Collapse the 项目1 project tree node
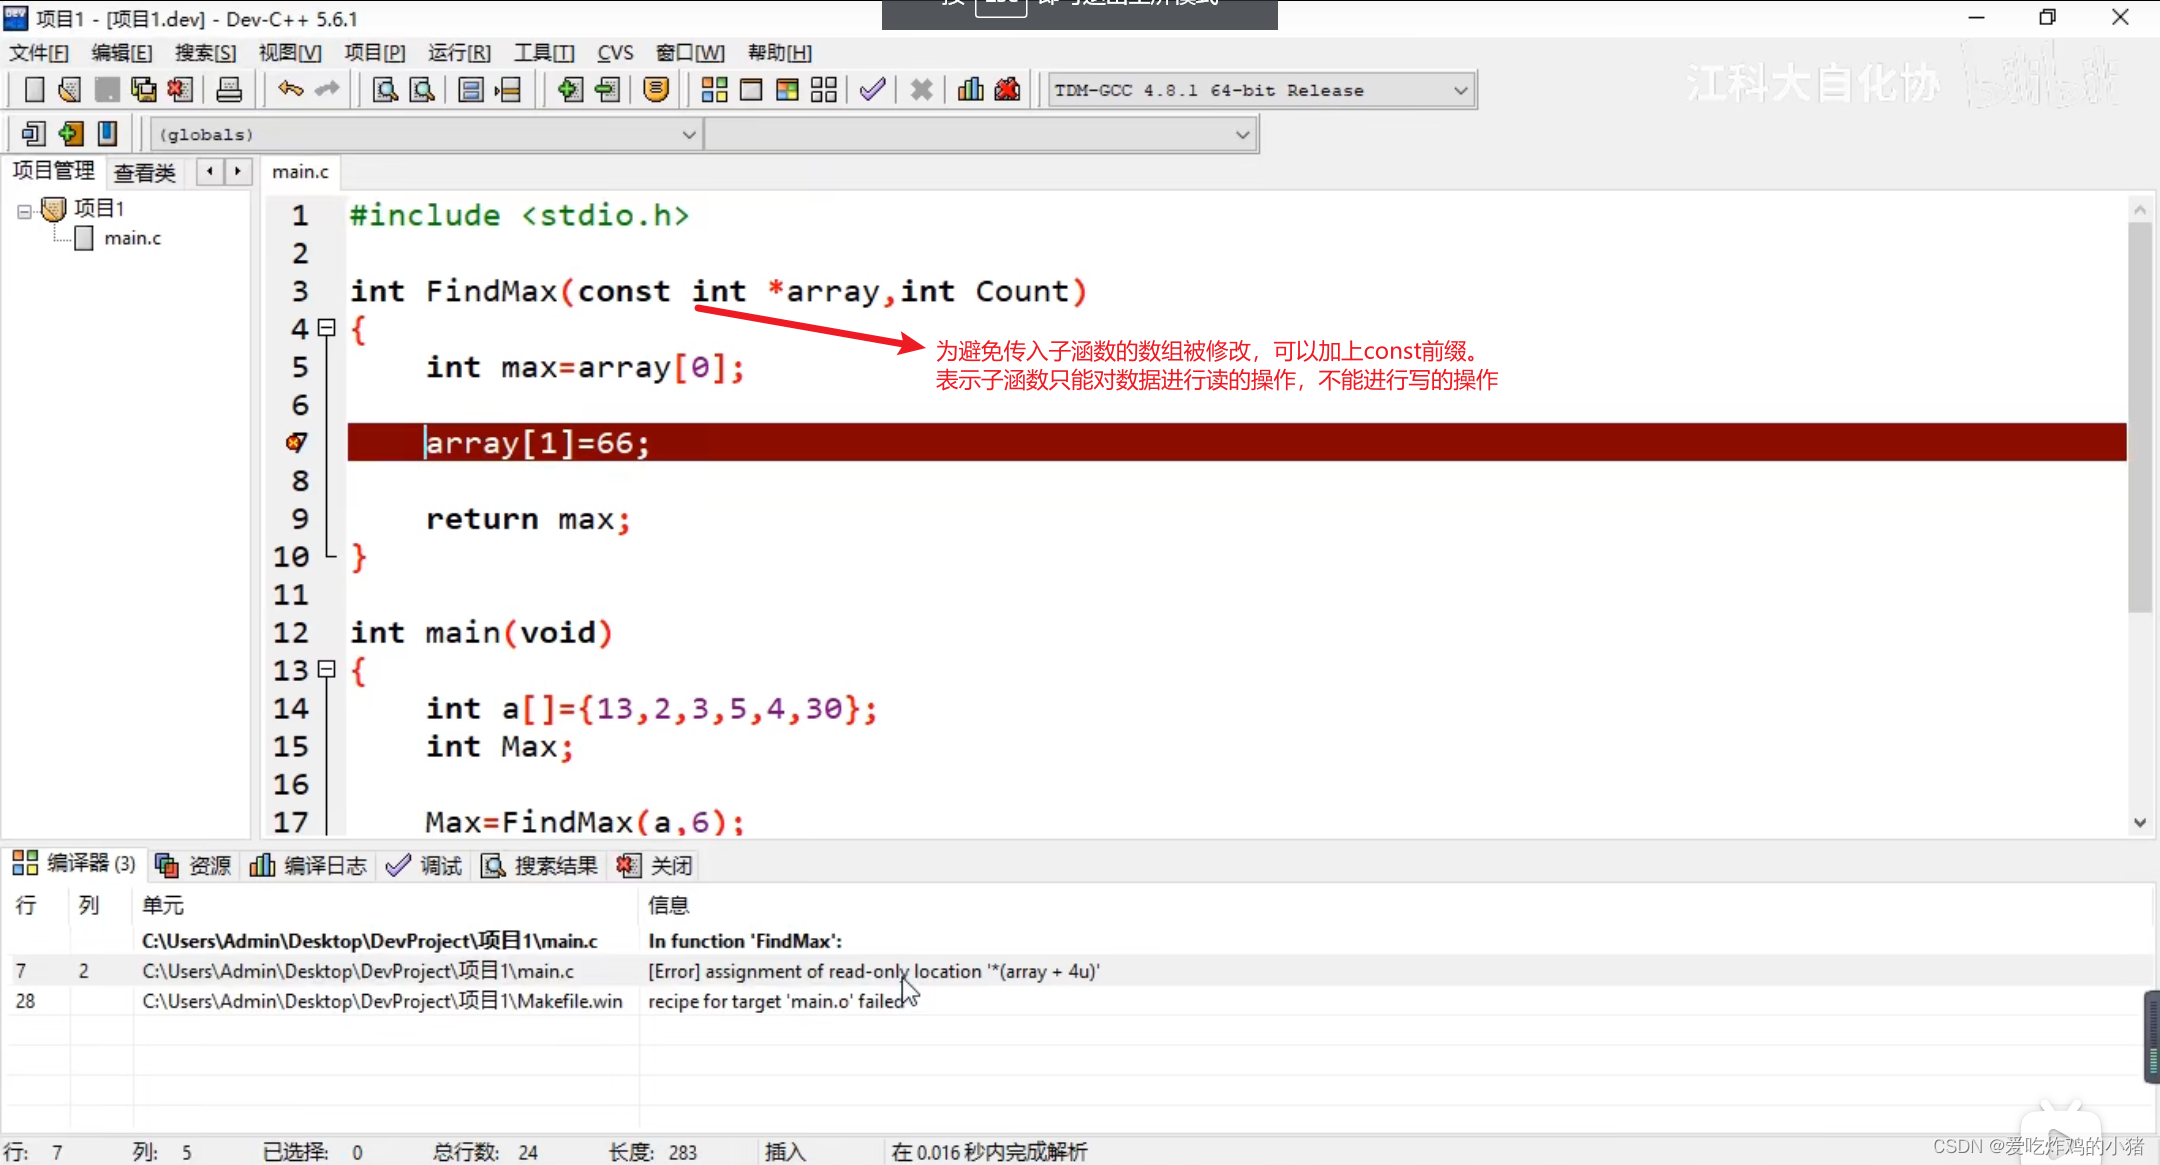Screen dimensions: 2160x1165 click(24, 210)
